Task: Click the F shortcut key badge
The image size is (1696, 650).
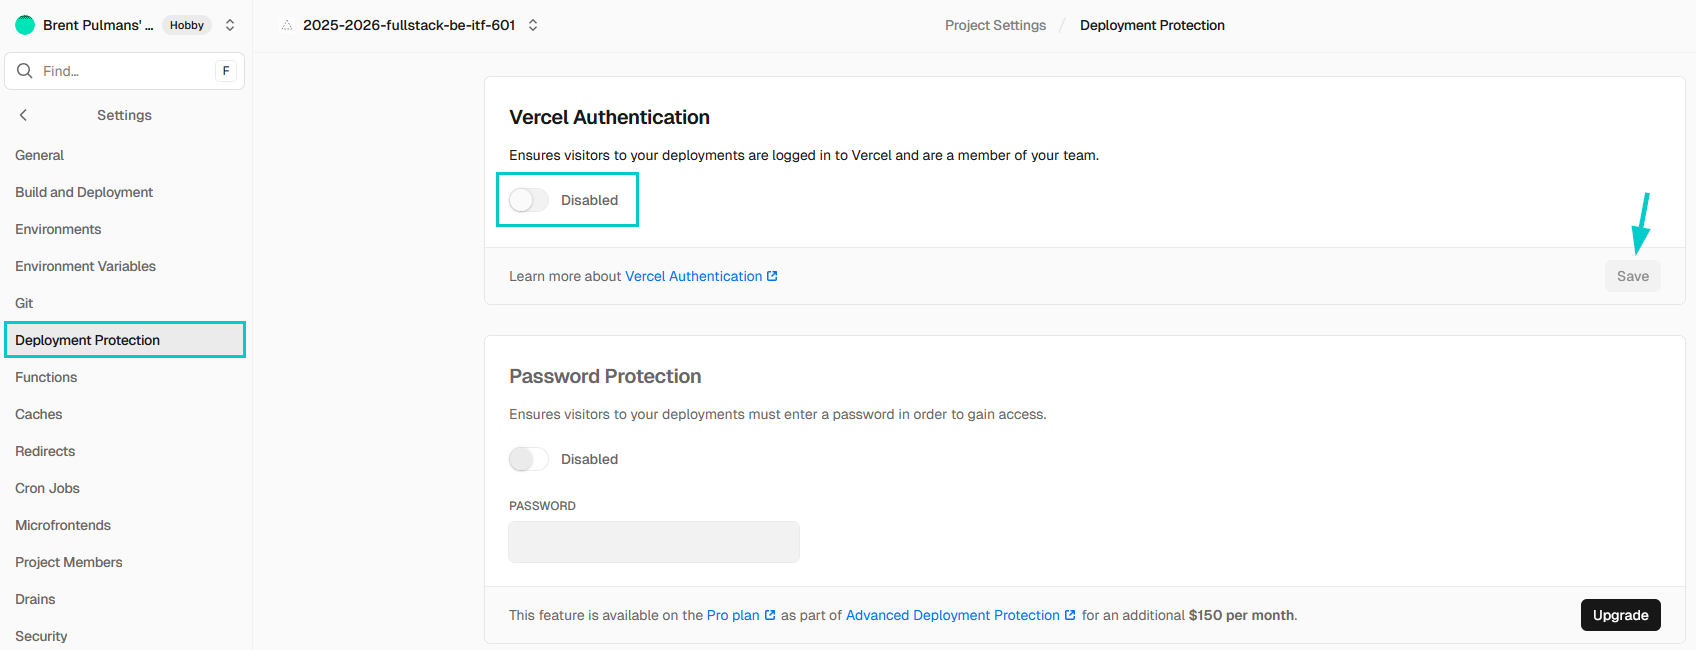Action: pos(226,71)
